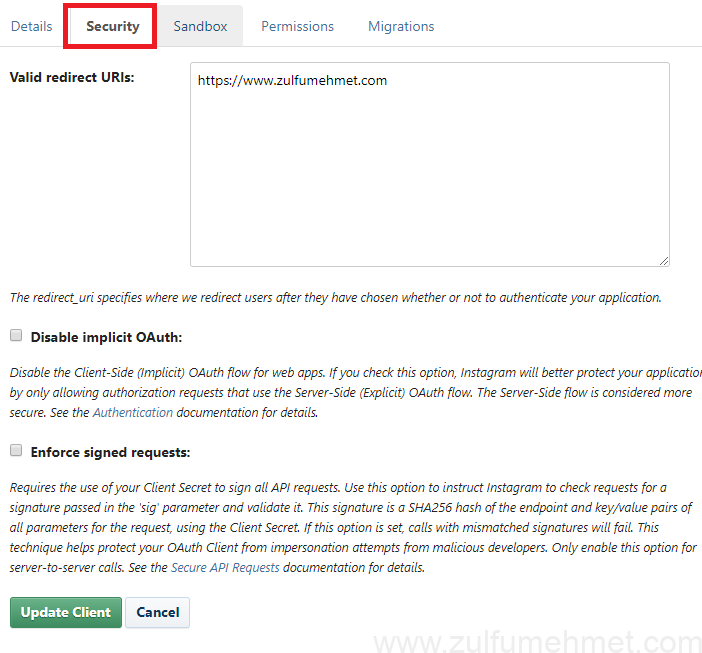Grab the text area resize handle

(663, 260)
